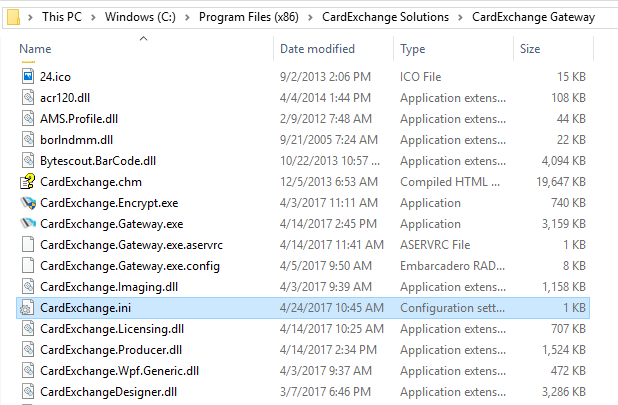
Task: Select the file named CardExchange.Gateway.exe
Action: click(112, 223)
